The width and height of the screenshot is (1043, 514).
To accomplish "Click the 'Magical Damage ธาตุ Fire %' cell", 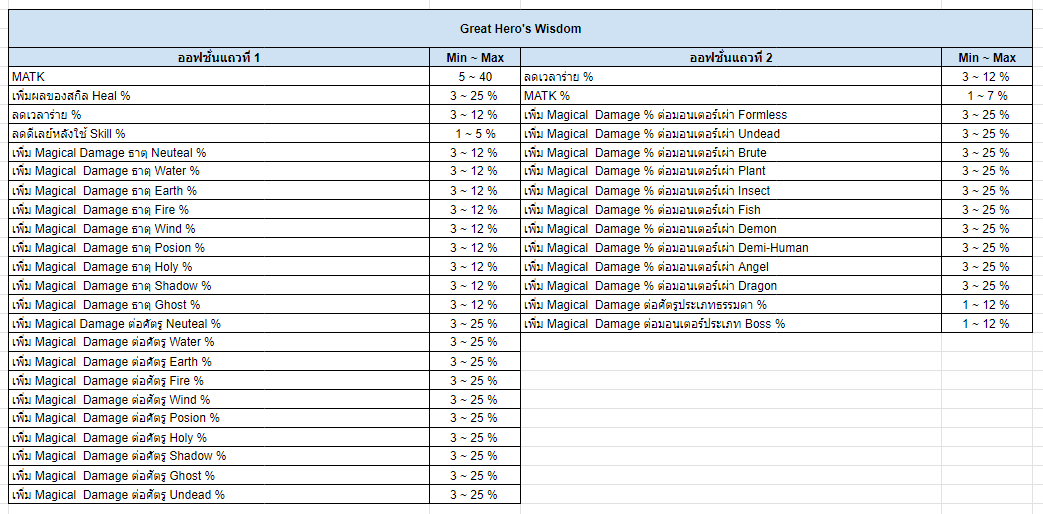I will [x=219, y=209].
